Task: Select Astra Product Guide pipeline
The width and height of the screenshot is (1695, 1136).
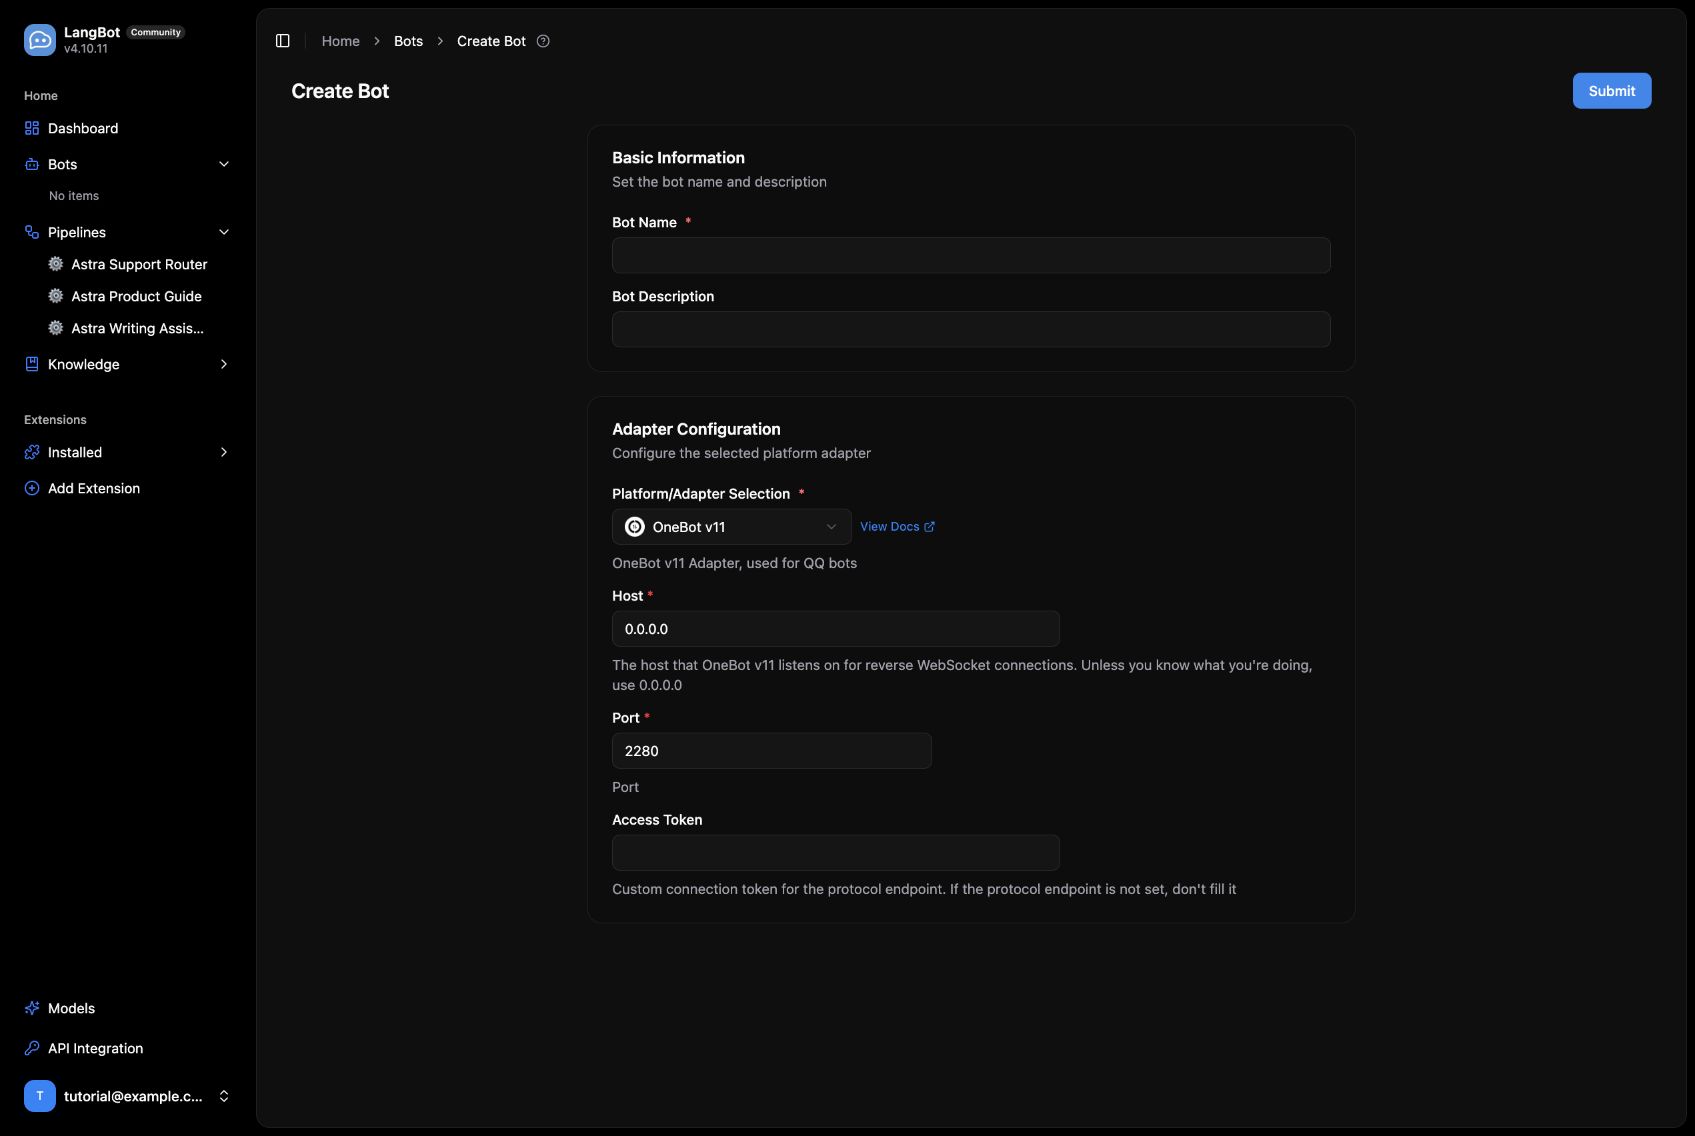Action: tap(137, 296)
